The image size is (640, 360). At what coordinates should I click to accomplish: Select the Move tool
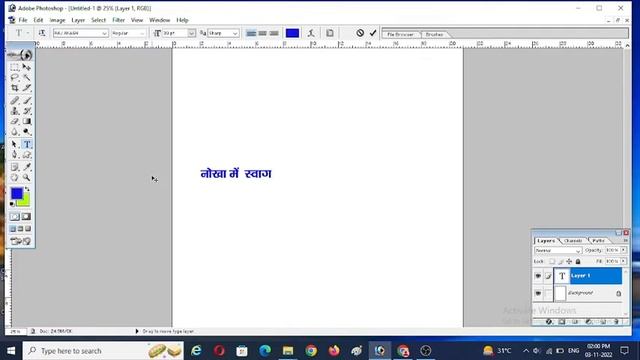27,67
